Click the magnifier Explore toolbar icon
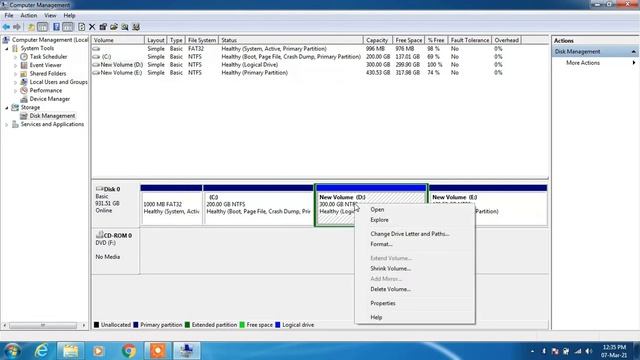 coord(125,27)
